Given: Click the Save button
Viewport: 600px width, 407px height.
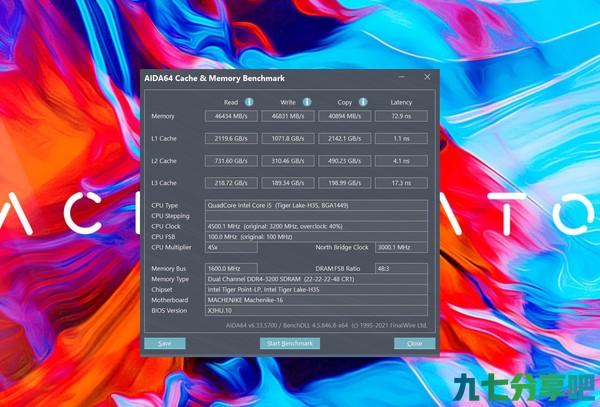Looking at the screenshot, I should click(x=165, y=343).
